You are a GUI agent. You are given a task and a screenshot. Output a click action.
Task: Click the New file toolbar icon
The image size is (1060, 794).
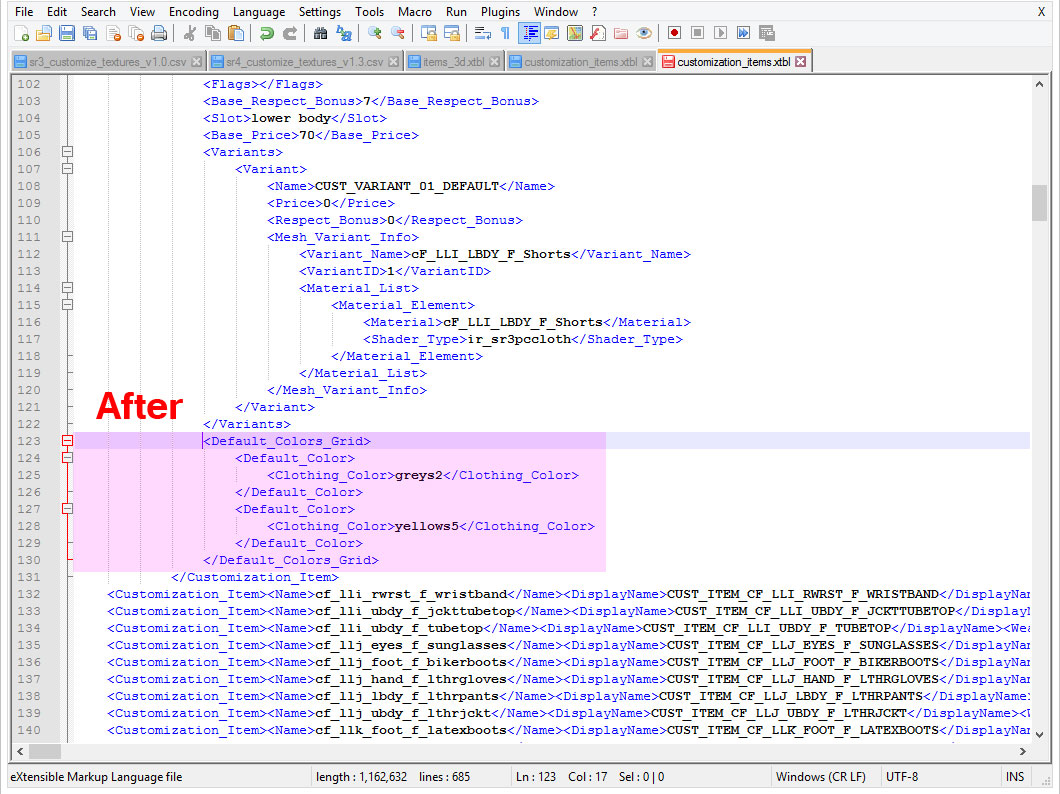pos(20,33)
